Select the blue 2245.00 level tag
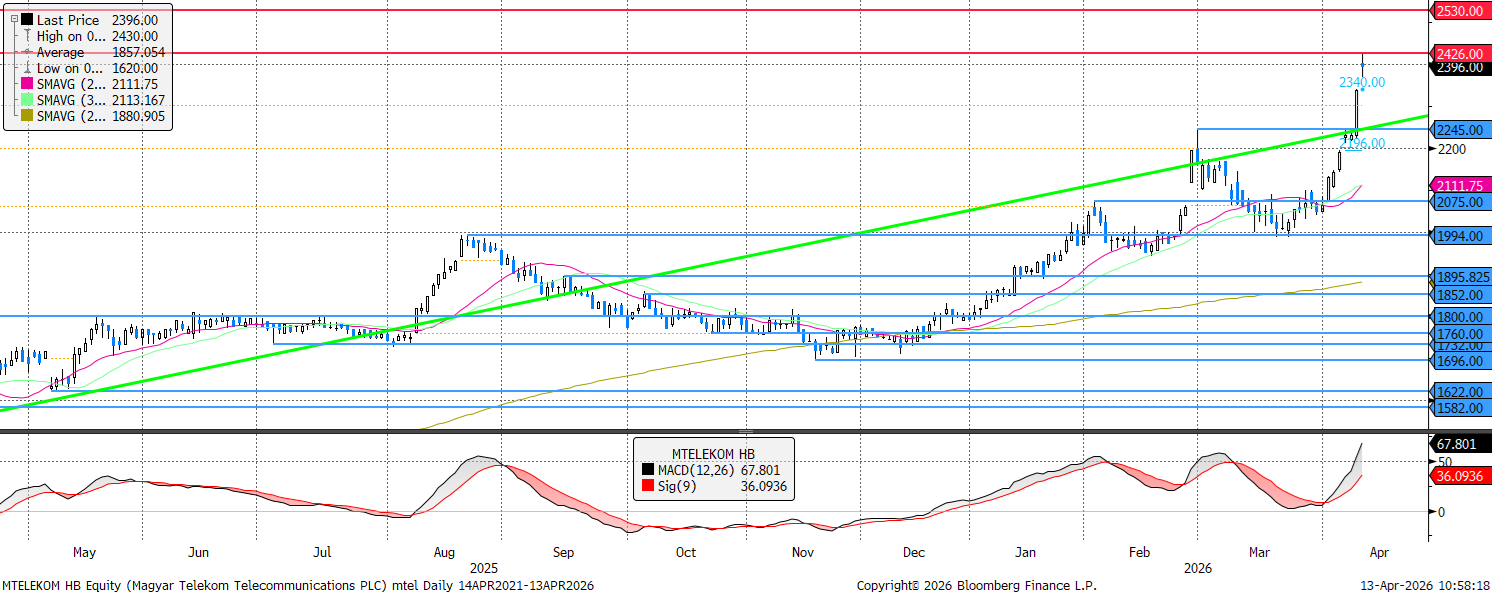The image size is (1492, 594). 1460,130
